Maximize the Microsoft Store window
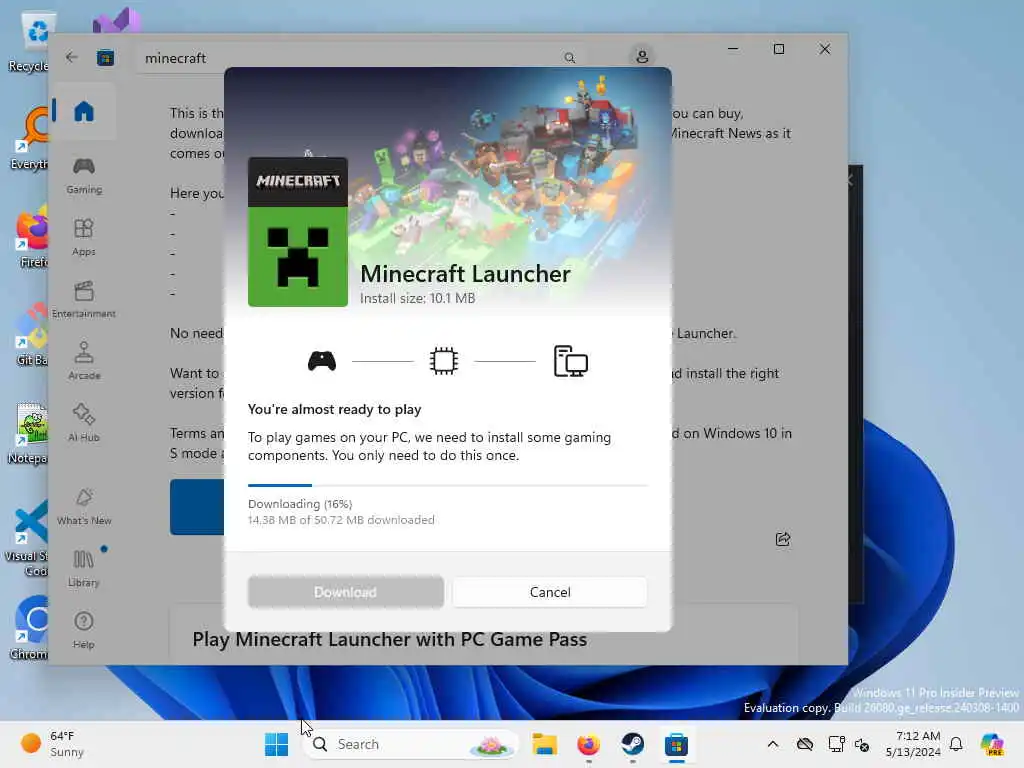 click(x=778, y=49)
